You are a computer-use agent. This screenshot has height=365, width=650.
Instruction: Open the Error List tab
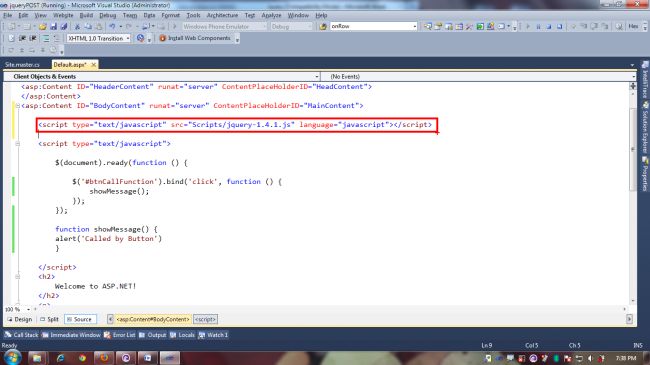[120, 335]
